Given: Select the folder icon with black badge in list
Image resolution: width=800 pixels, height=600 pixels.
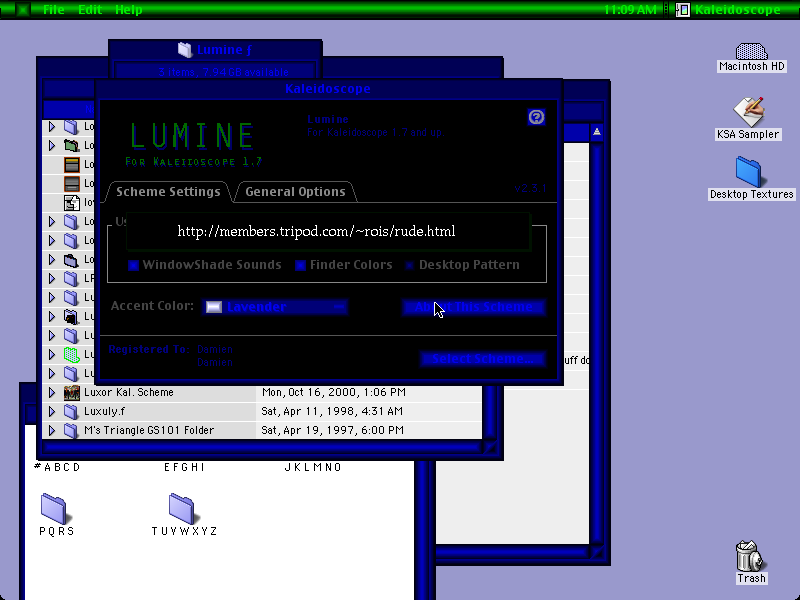Looking at the screenshot, I should coord(71,316).
